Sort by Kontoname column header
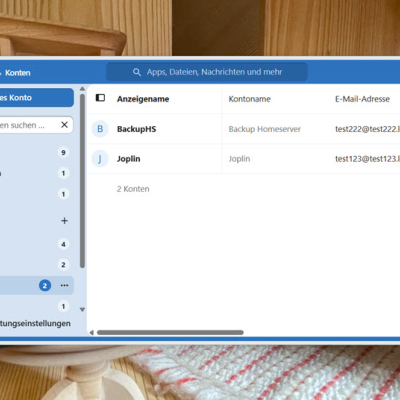 click(250, 99)
